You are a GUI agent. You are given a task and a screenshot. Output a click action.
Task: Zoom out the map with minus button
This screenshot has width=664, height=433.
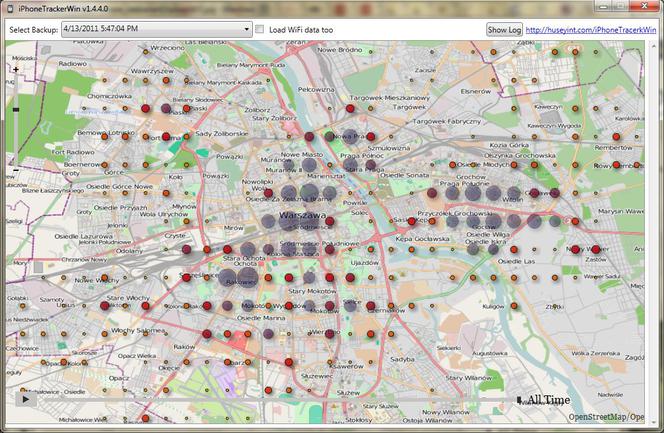coord(16,170)
